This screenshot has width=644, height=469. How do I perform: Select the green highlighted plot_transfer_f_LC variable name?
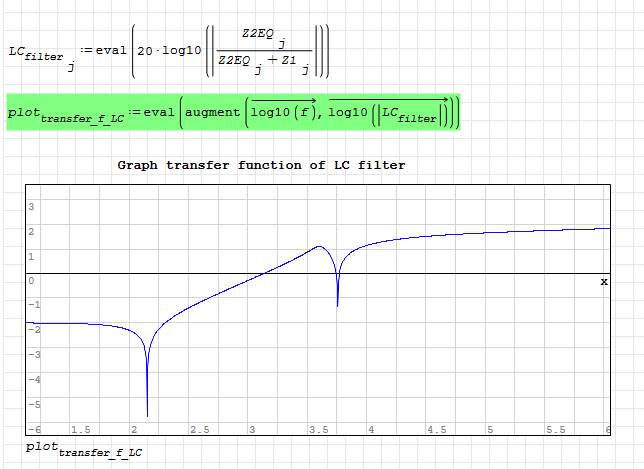[65, 114]
